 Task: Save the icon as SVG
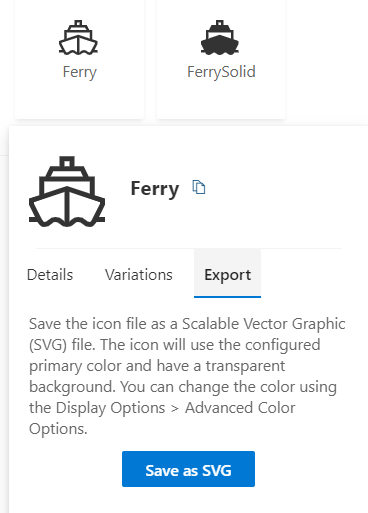tap(188, 469)
